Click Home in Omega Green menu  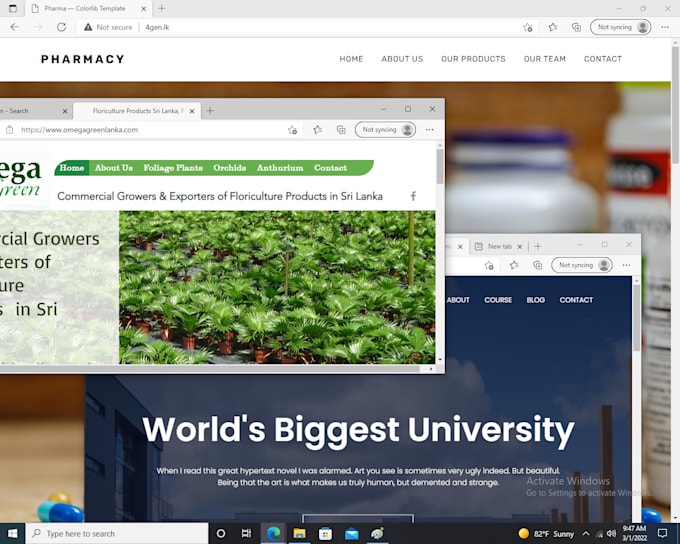pyautogui.click(x=72, y=168)
